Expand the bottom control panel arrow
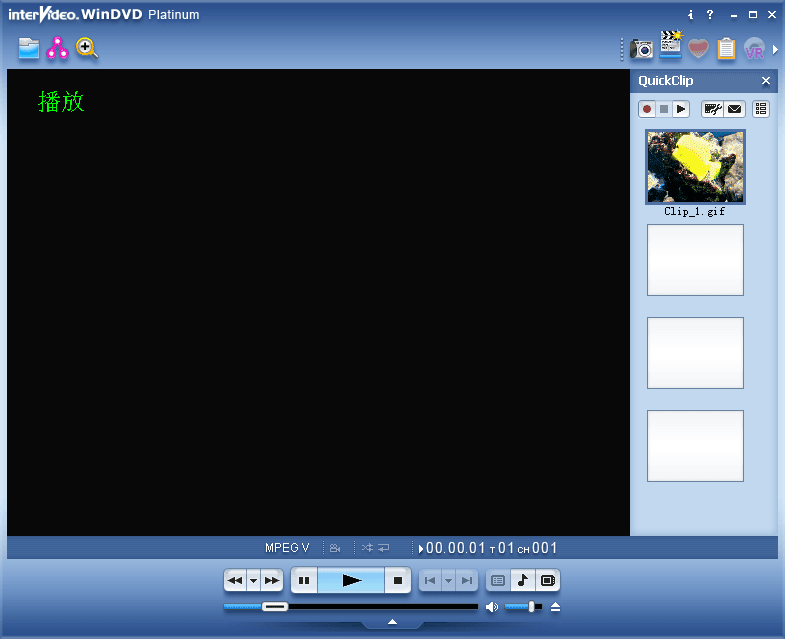 [392, 622]
